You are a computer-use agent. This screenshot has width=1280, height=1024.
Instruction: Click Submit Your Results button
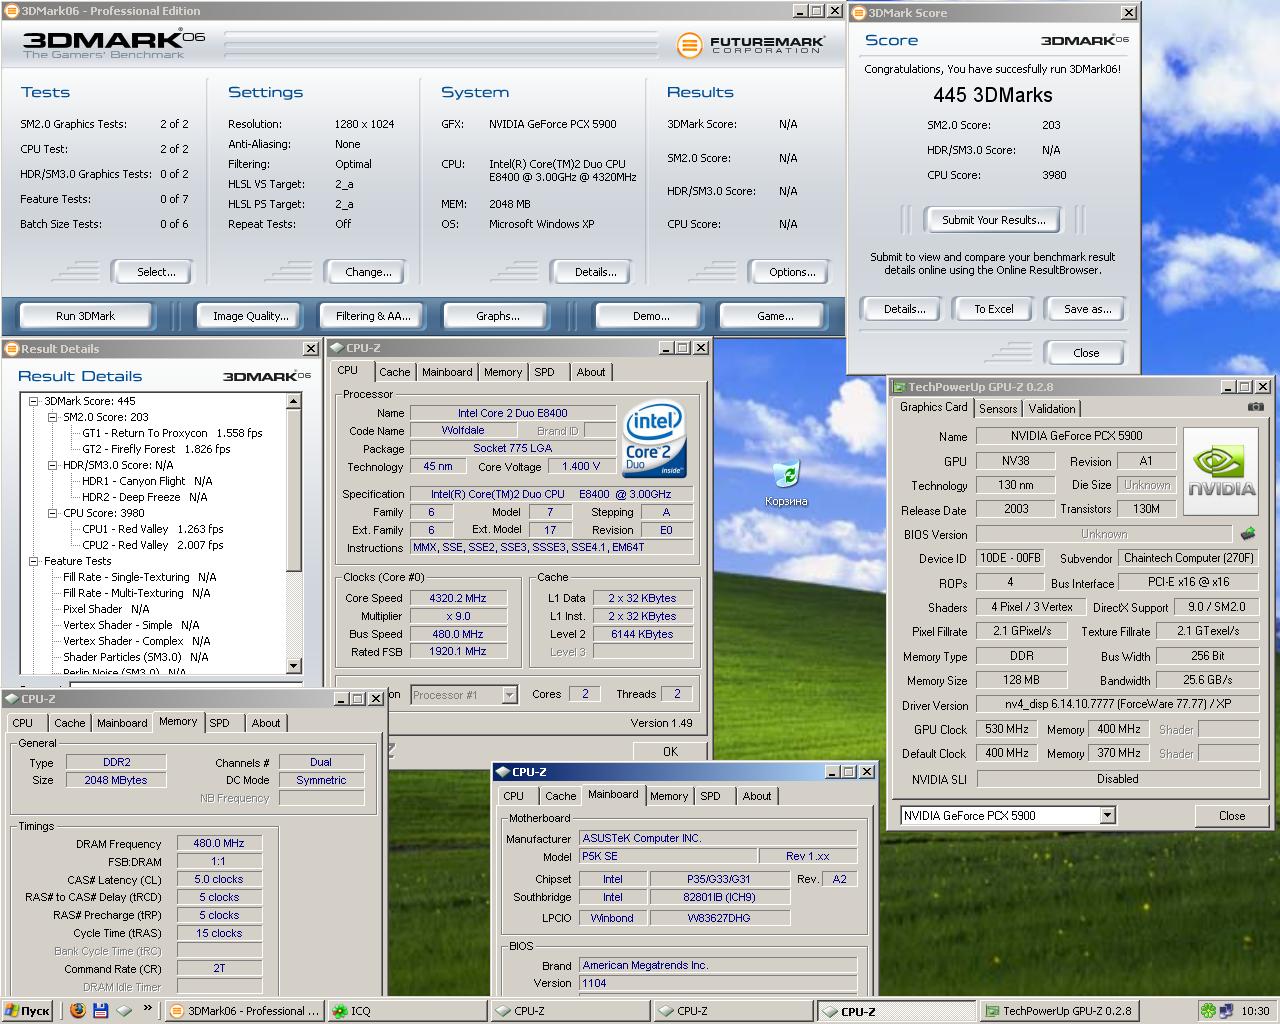(x=994, y=220)
